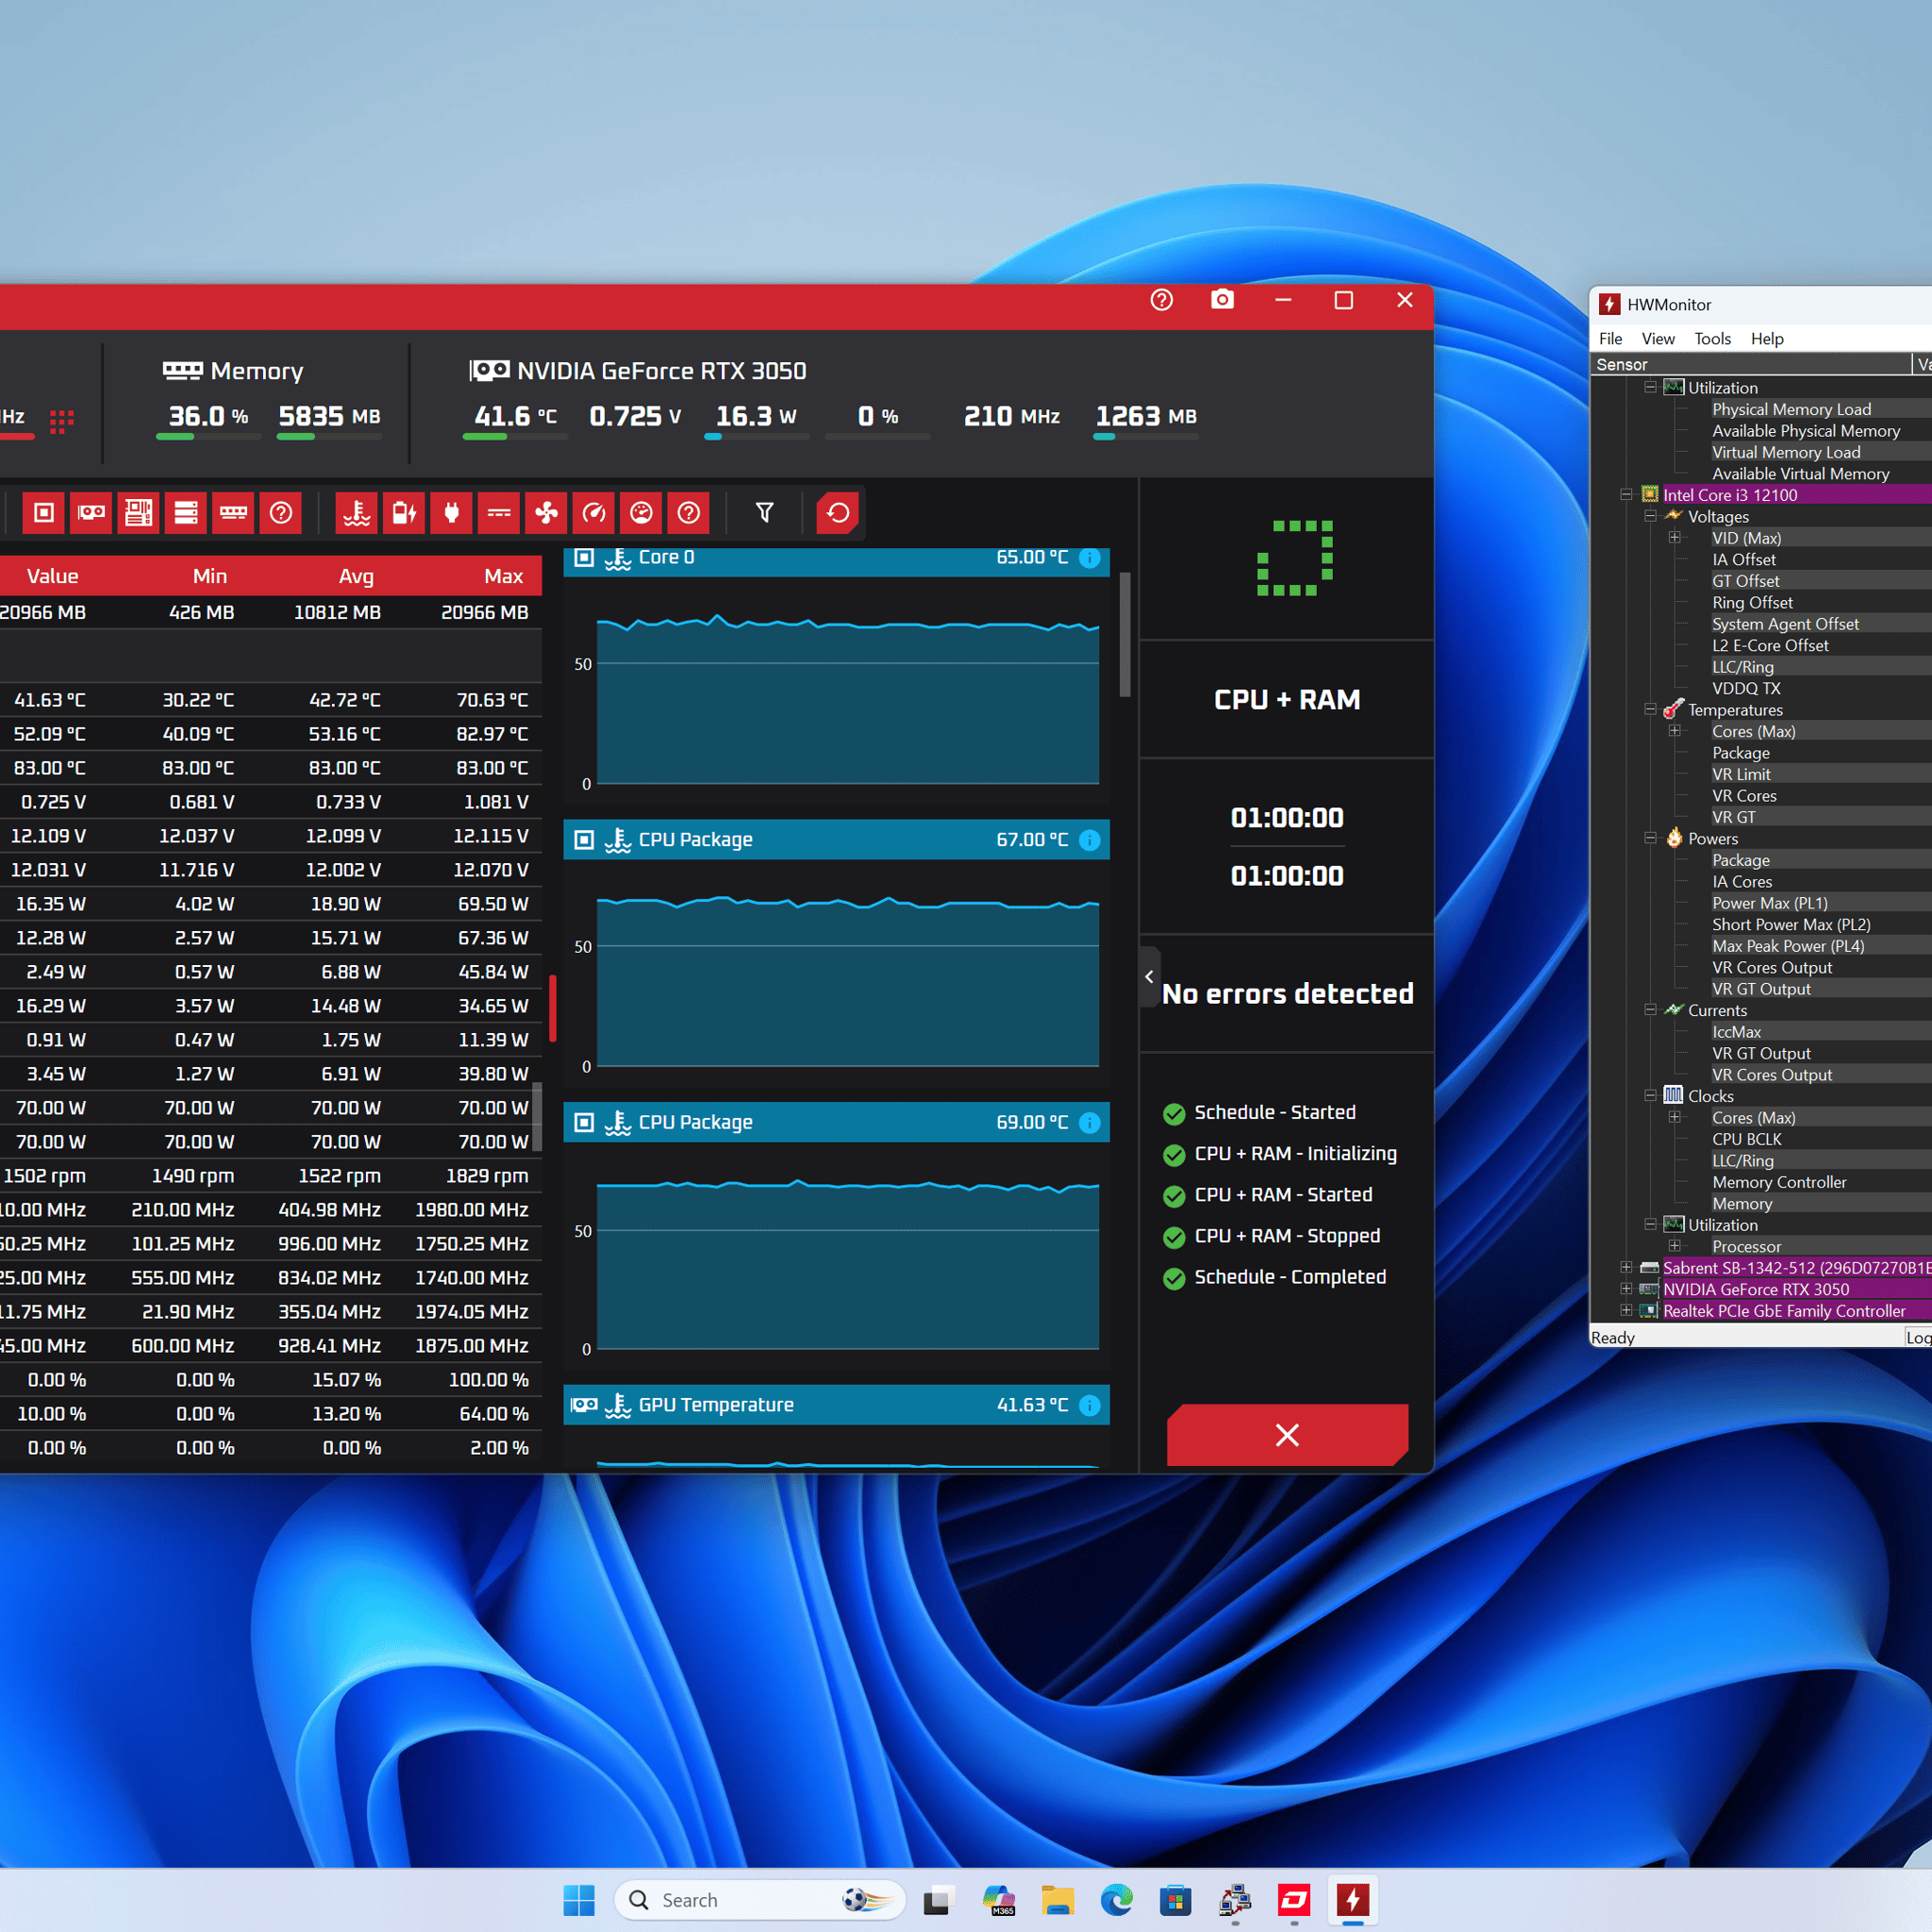Screen dimensions: 1932x1932
Task: Click the Min column header
Action: point(210,576)
